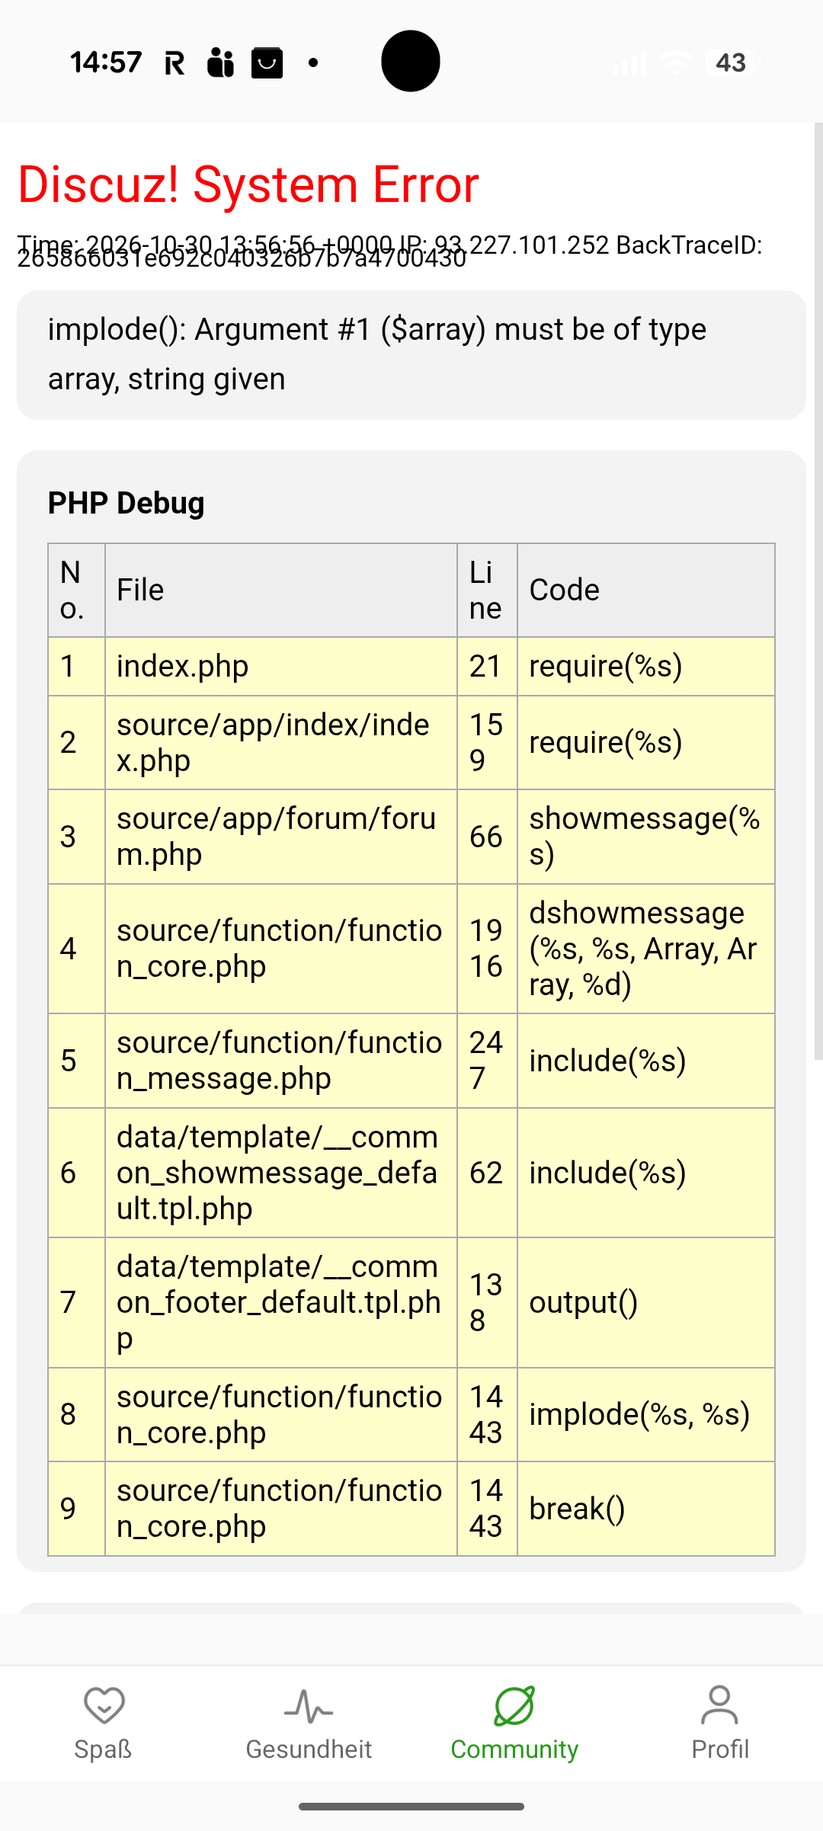Viewport: 823px width, 1831px height.
Task: Click the "Line" column header
Action: pyautogui.click(x=487, y=590)
